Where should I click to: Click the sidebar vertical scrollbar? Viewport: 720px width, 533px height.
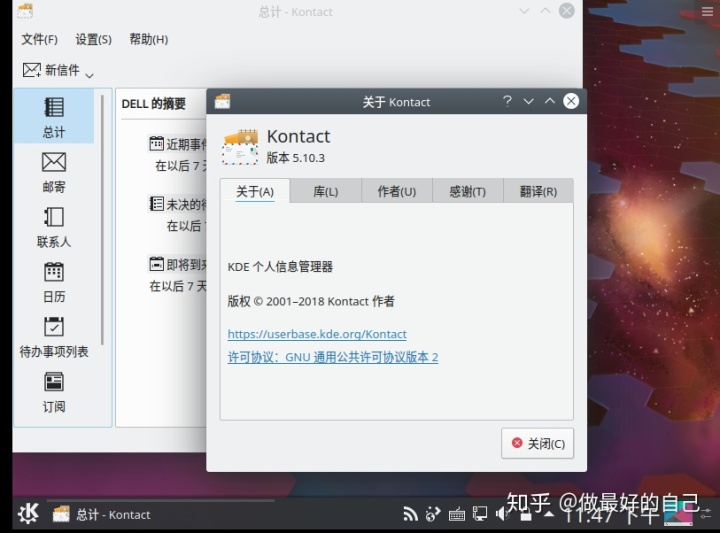(x=102, y=219)
